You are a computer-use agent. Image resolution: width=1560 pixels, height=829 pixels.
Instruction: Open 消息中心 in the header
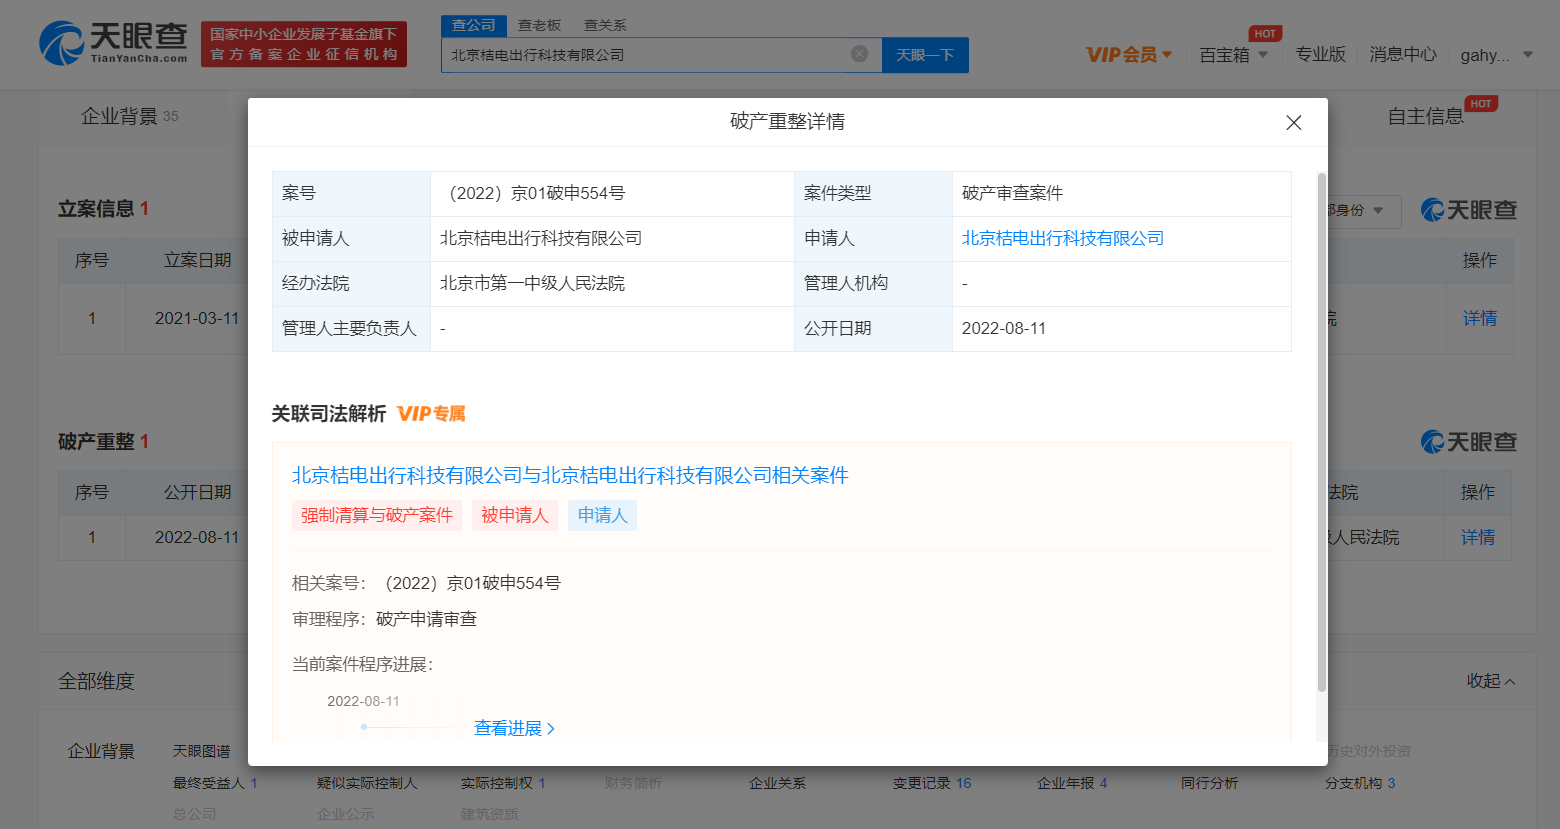1402,55
